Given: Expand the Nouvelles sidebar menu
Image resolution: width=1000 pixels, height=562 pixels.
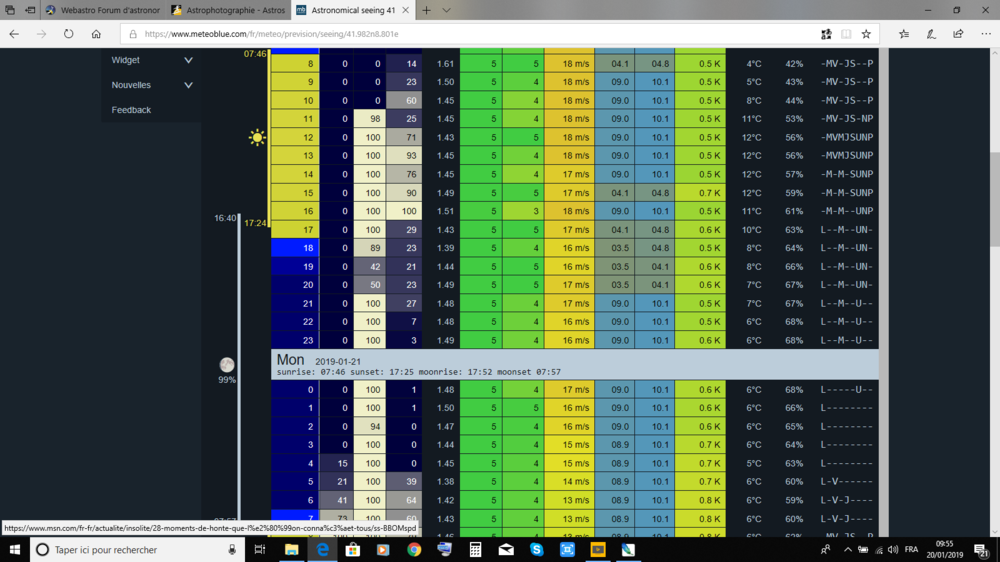Looking at the screenshot, I should 151,85.
